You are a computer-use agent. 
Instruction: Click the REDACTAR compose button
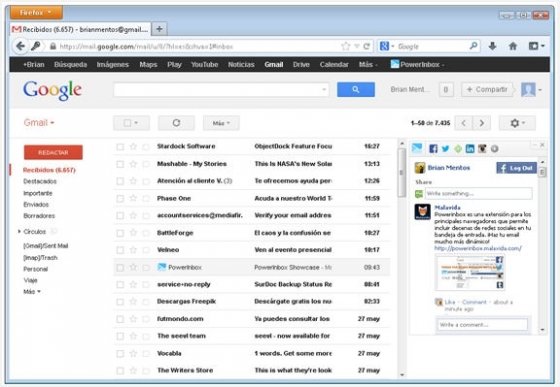tap(53, 152)
